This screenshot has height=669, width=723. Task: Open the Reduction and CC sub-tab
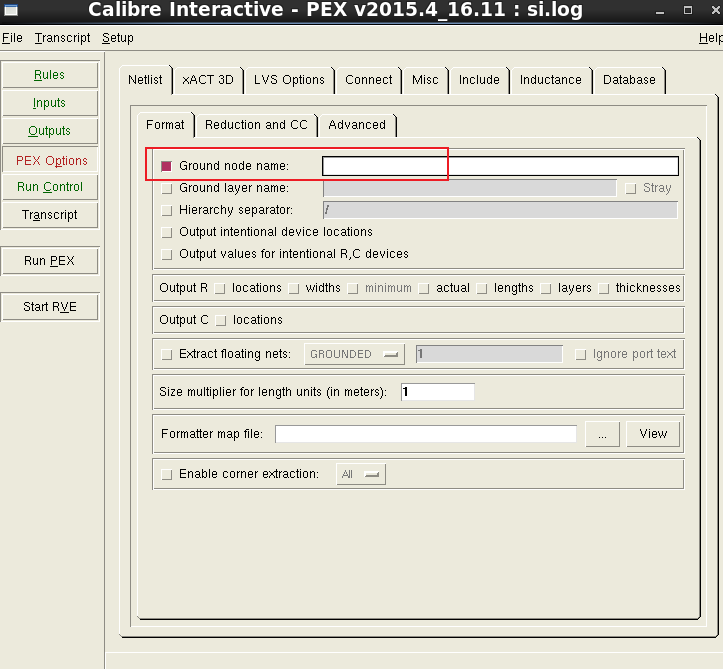click(256, 125)
